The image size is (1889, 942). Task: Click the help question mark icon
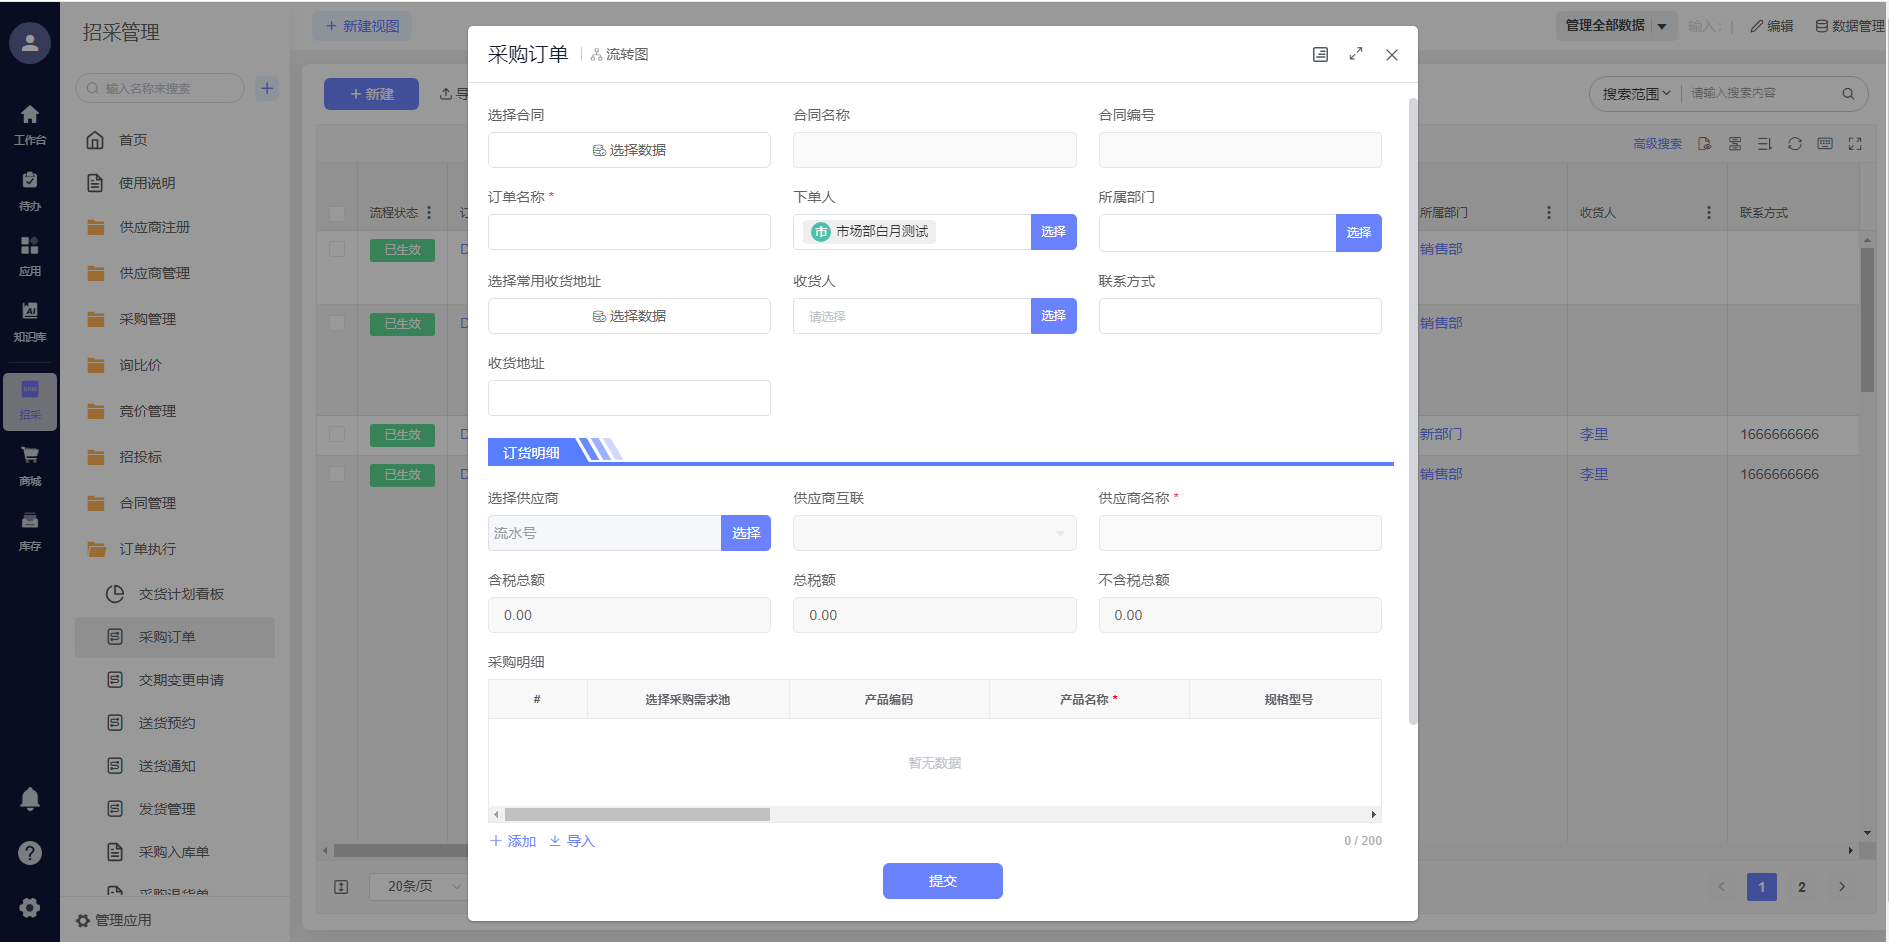(x=30, y=853)
